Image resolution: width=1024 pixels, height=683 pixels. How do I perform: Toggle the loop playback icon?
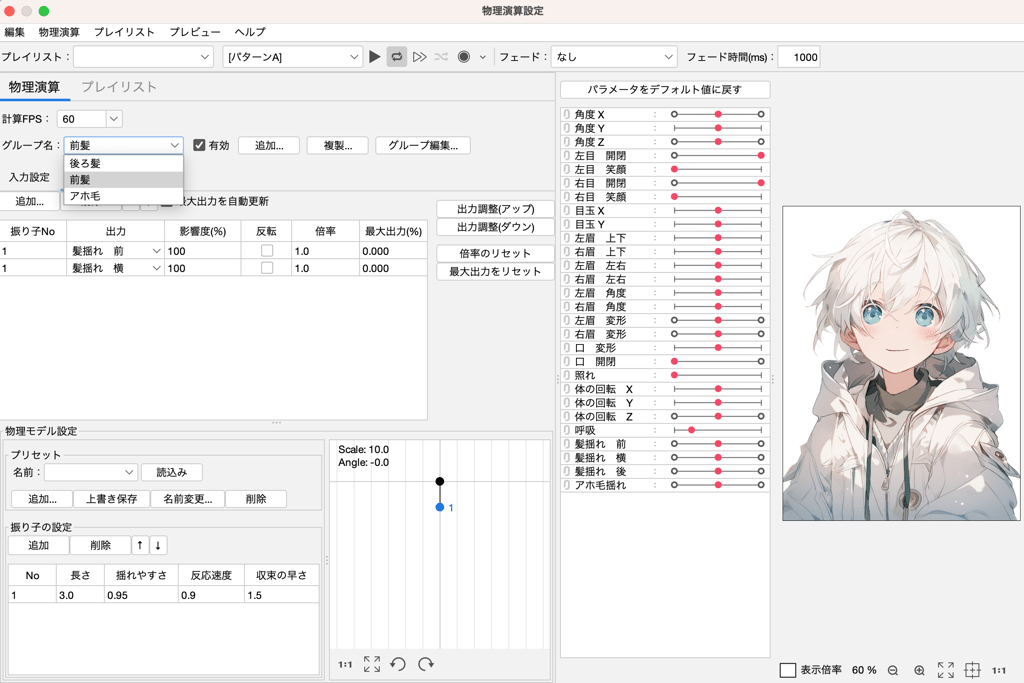[x=397, y=56]
